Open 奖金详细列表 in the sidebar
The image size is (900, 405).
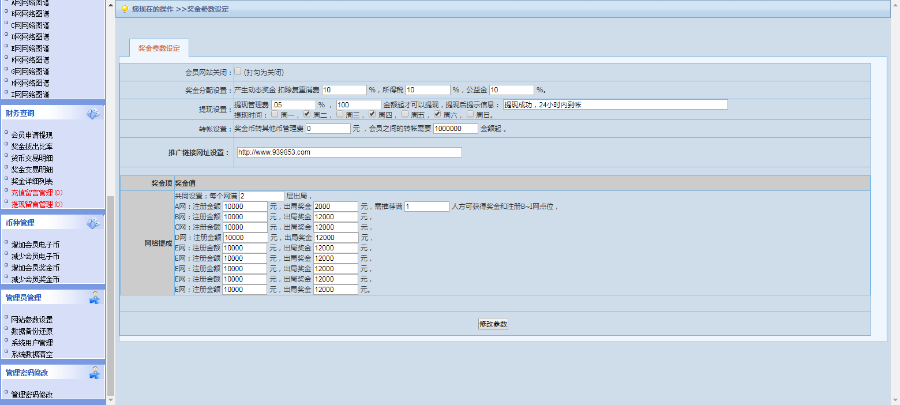32,181
